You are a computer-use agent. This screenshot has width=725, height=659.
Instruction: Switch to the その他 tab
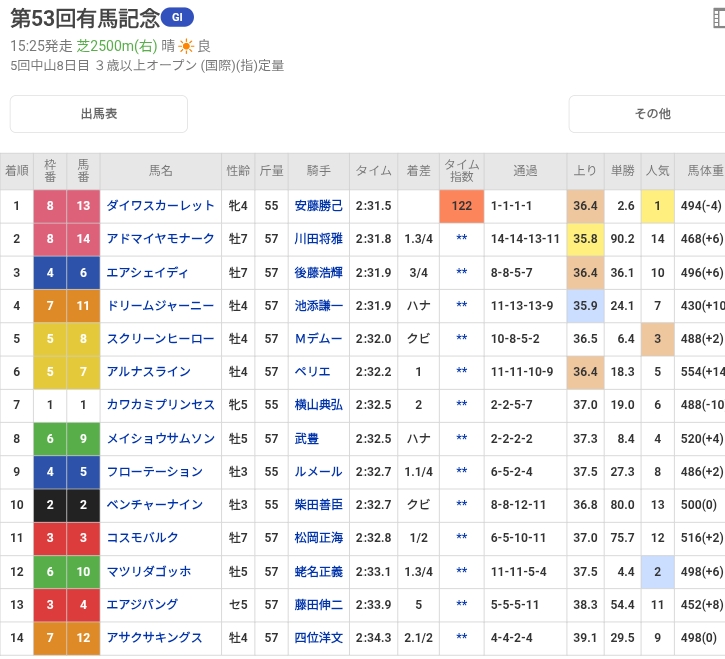click(652, 114)
